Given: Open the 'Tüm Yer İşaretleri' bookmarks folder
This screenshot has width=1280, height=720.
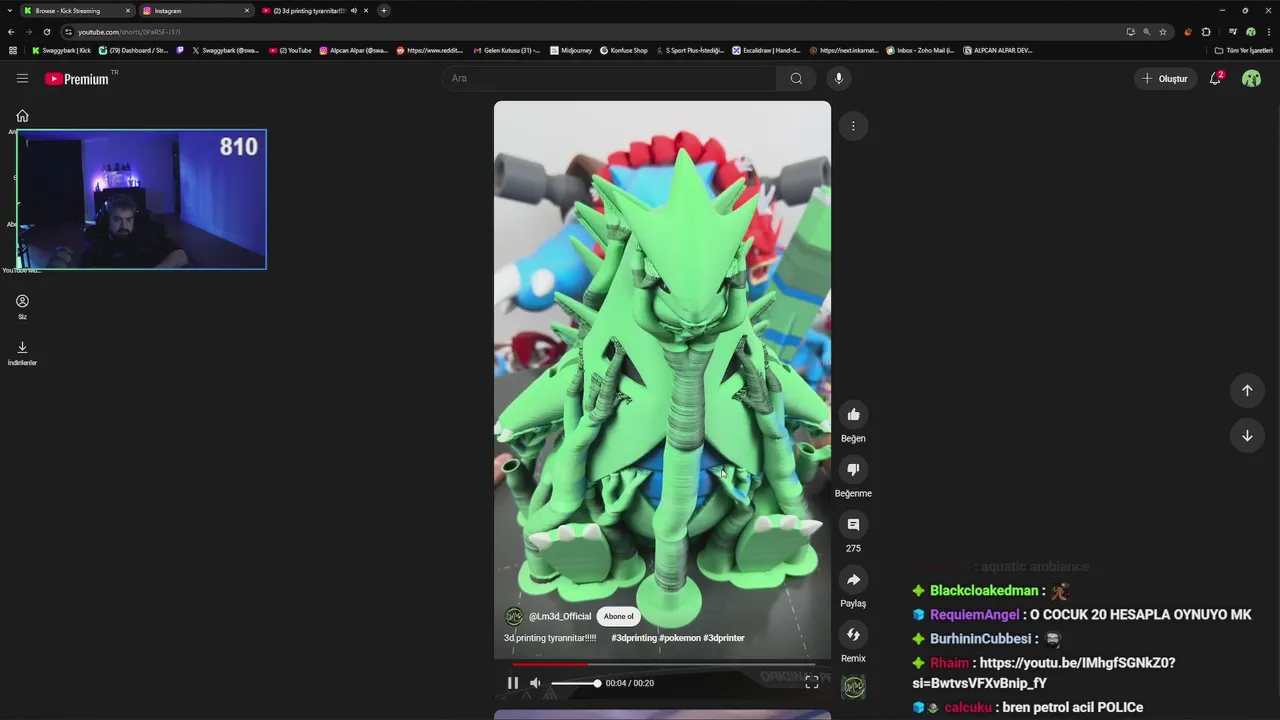Looking at the screenshot, I should [1243, 50].
